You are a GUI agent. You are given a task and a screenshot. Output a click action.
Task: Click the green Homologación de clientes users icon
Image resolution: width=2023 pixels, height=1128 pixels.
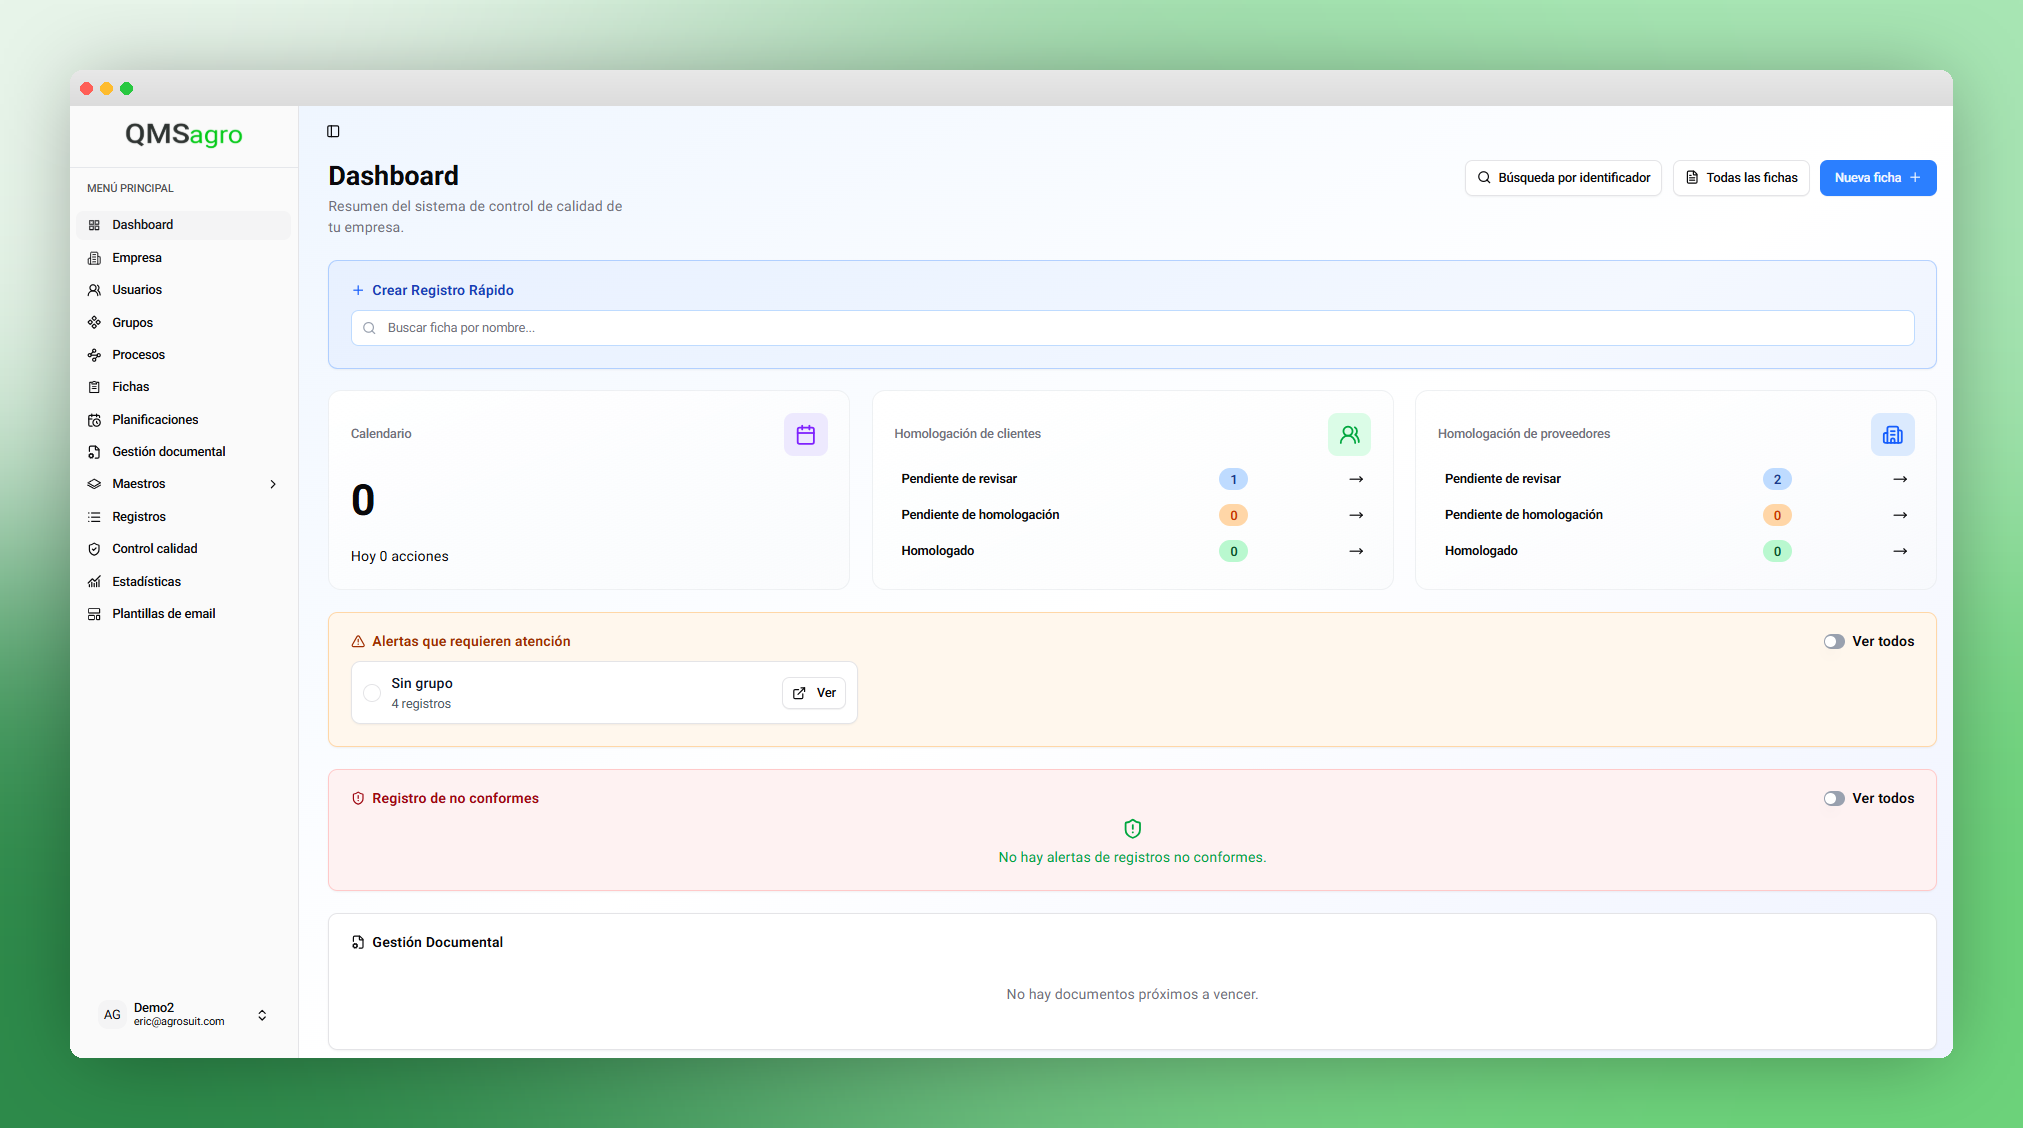point(1349,435)
